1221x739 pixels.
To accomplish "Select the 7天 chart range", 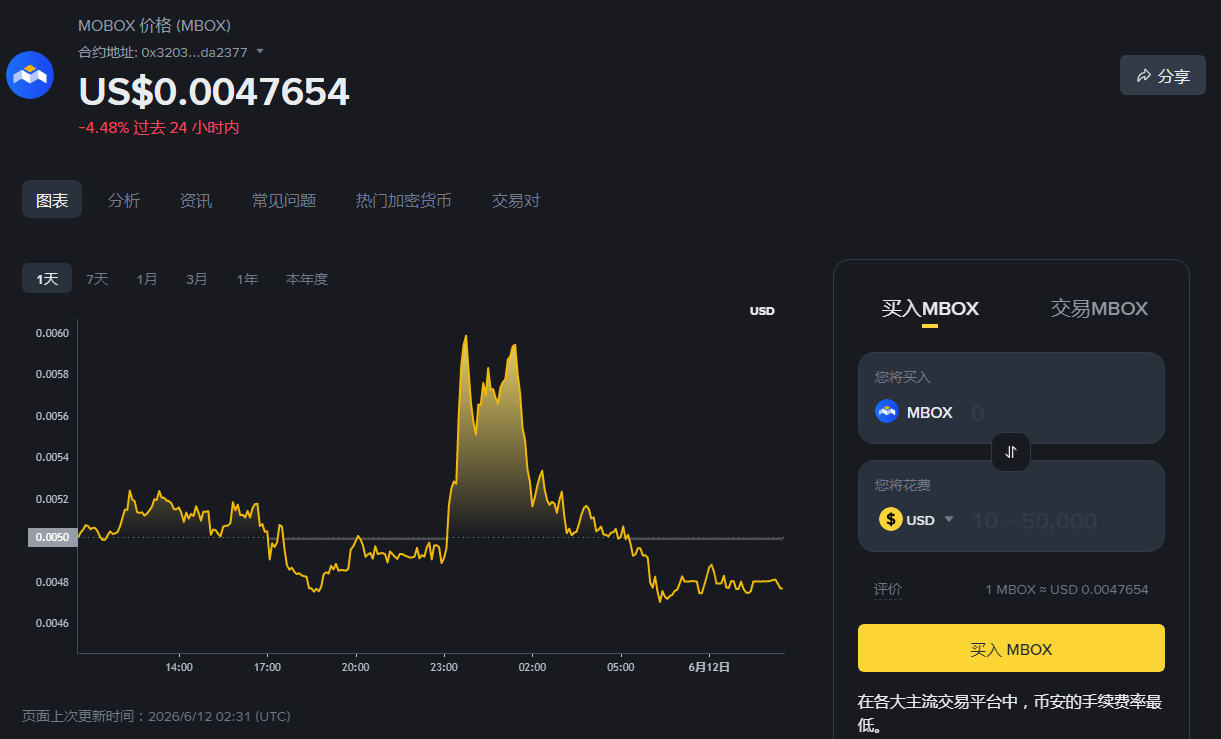I will click(97, 279).
